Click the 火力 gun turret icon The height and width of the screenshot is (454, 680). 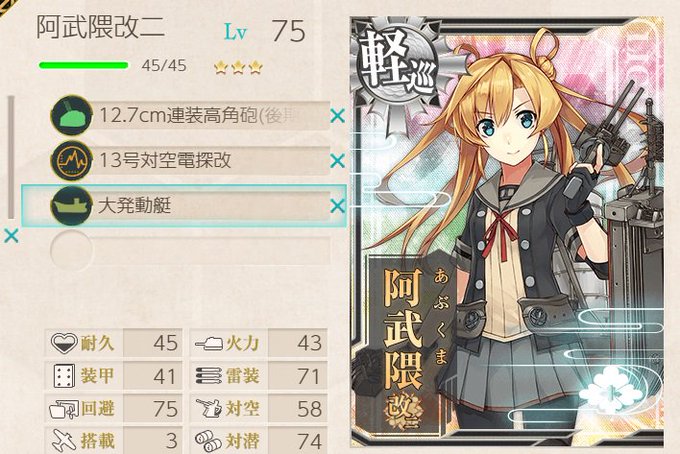[x=209, y=343]
